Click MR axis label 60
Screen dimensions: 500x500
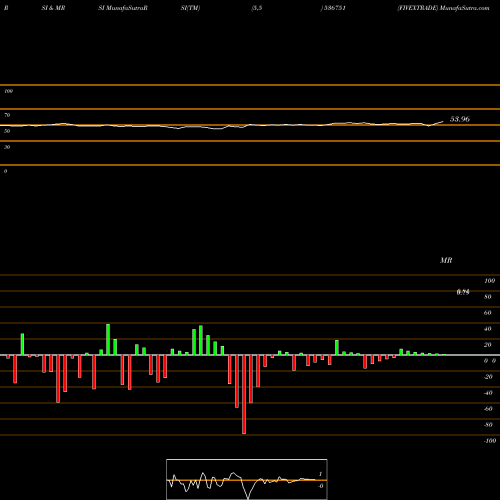click(488, 313)
